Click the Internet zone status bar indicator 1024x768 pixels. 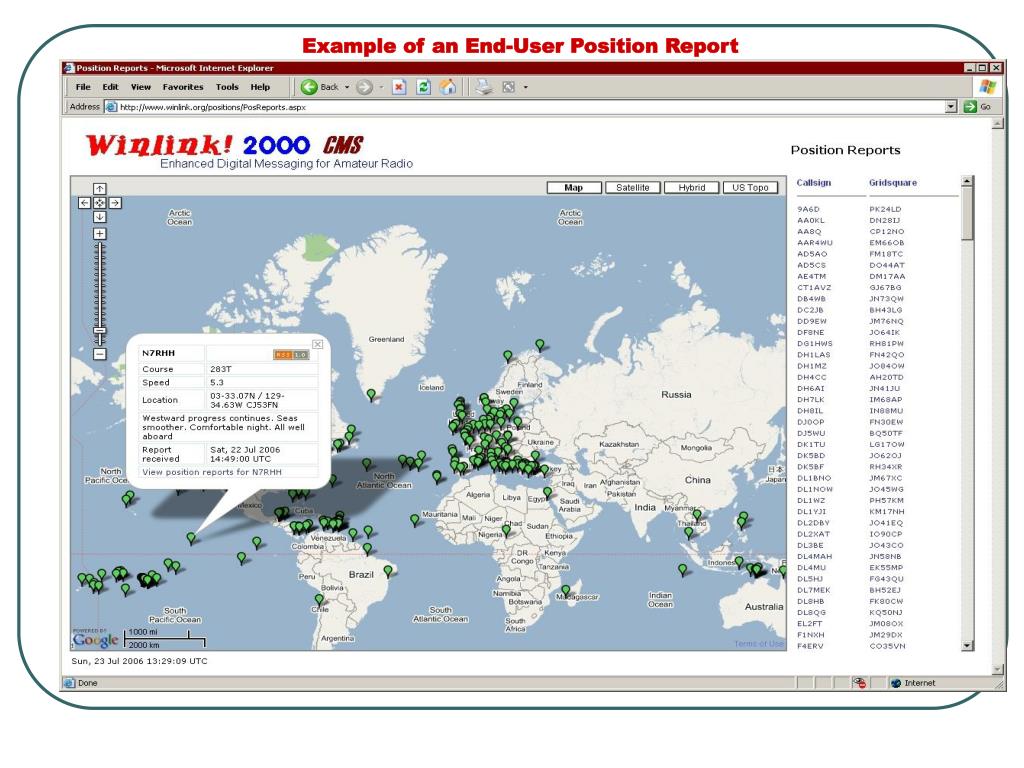913,683
